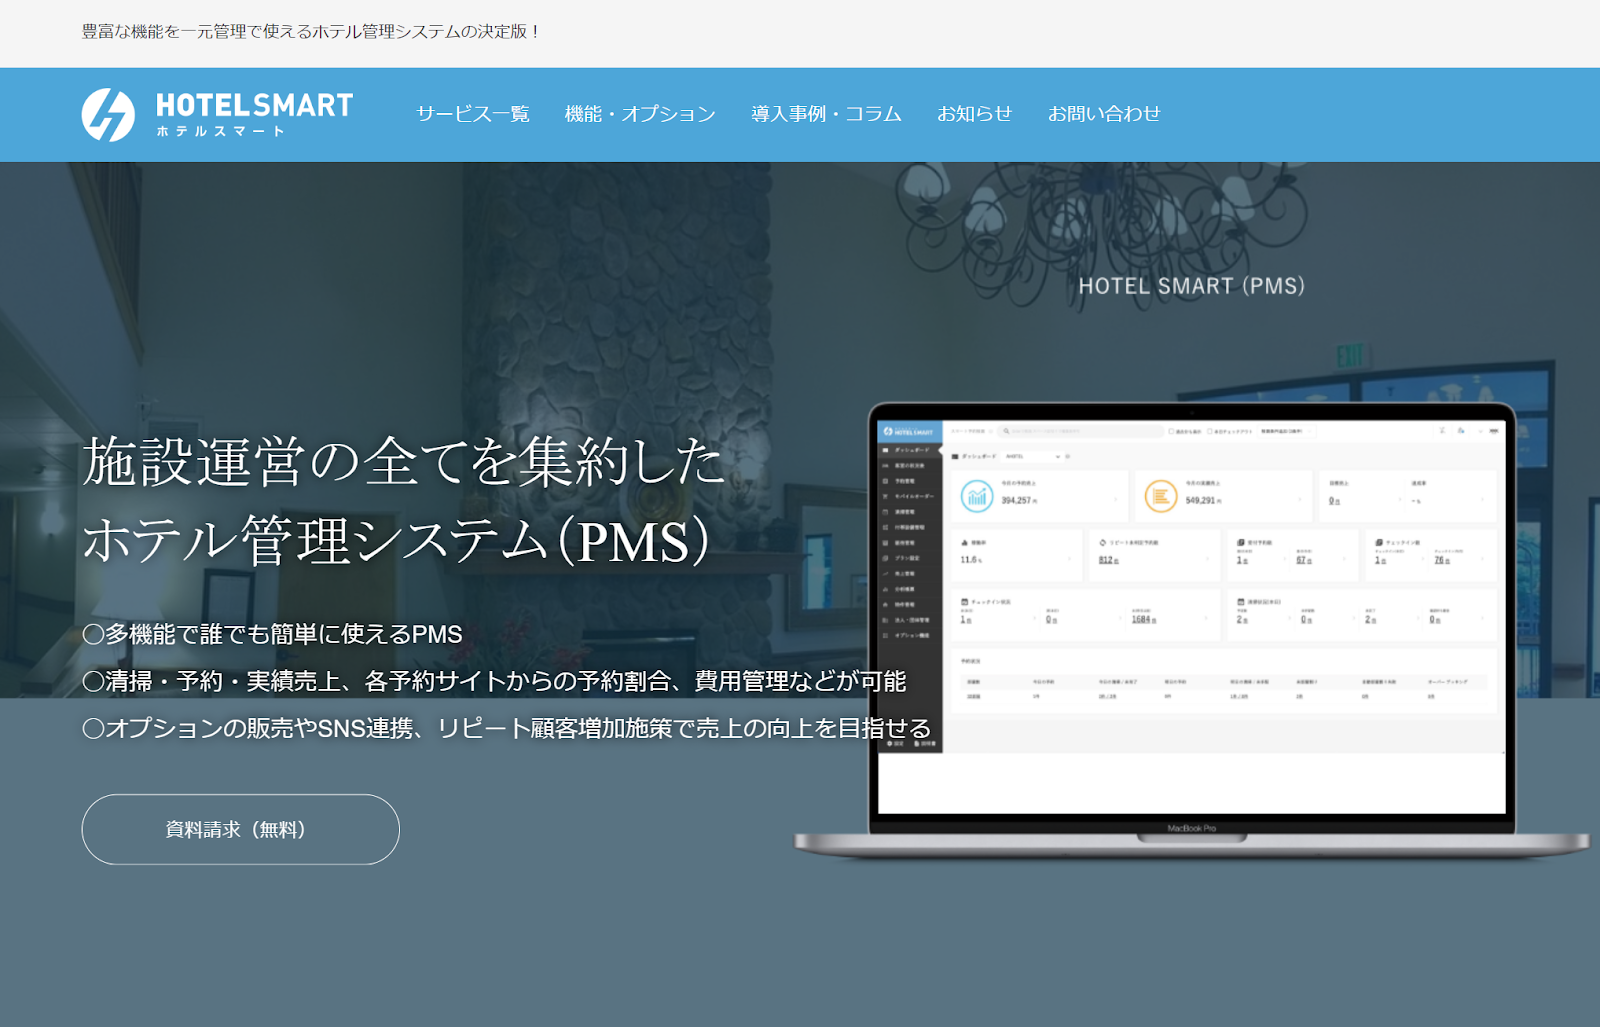The height and width of the screenshot is (1027, 1600).
Task: Open the お問い合わせ contact page
Action: (1104, 114)
